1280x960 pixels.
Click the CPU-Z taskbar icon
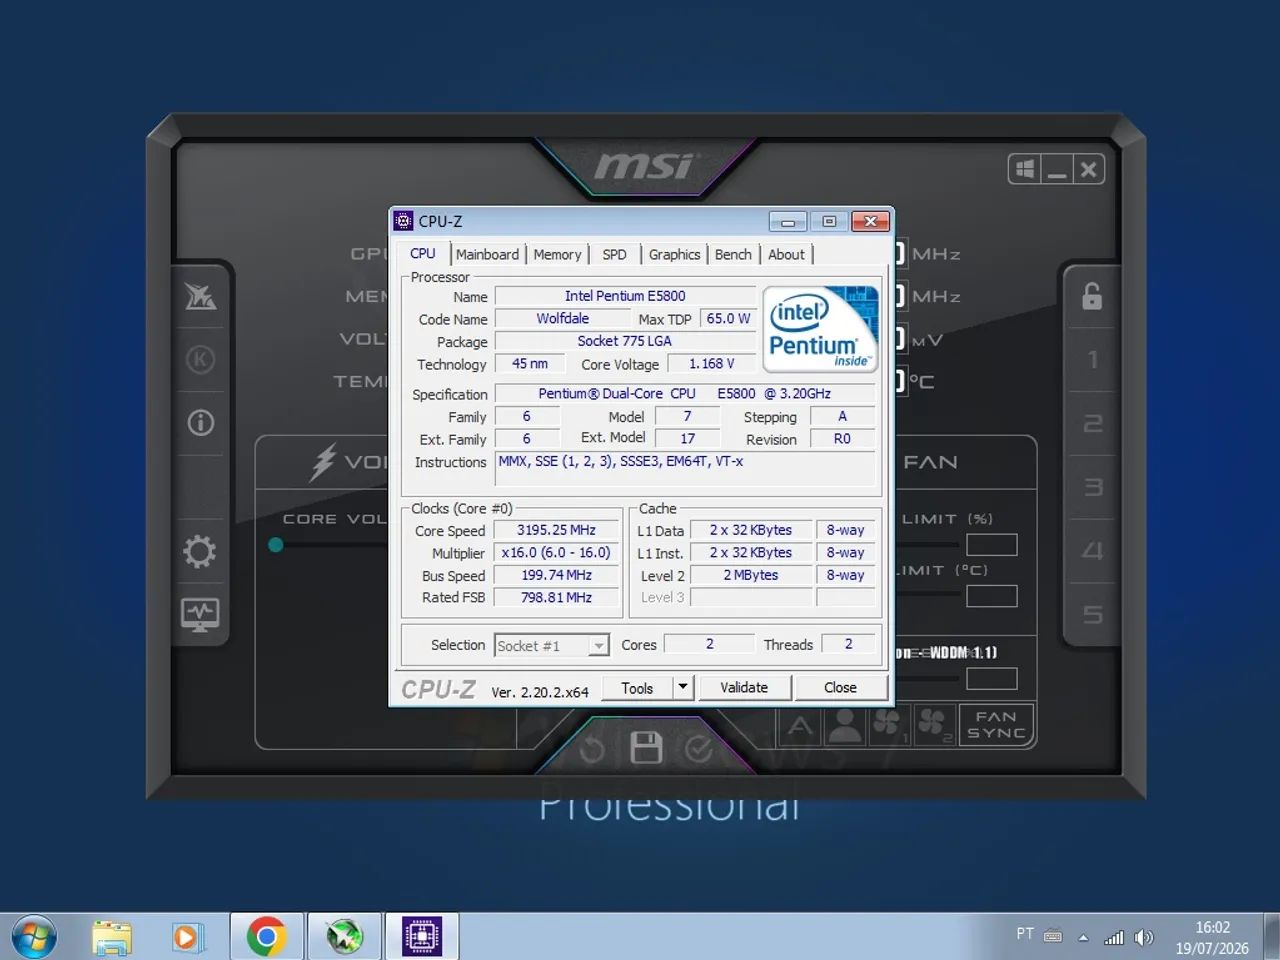pos(422,937)
